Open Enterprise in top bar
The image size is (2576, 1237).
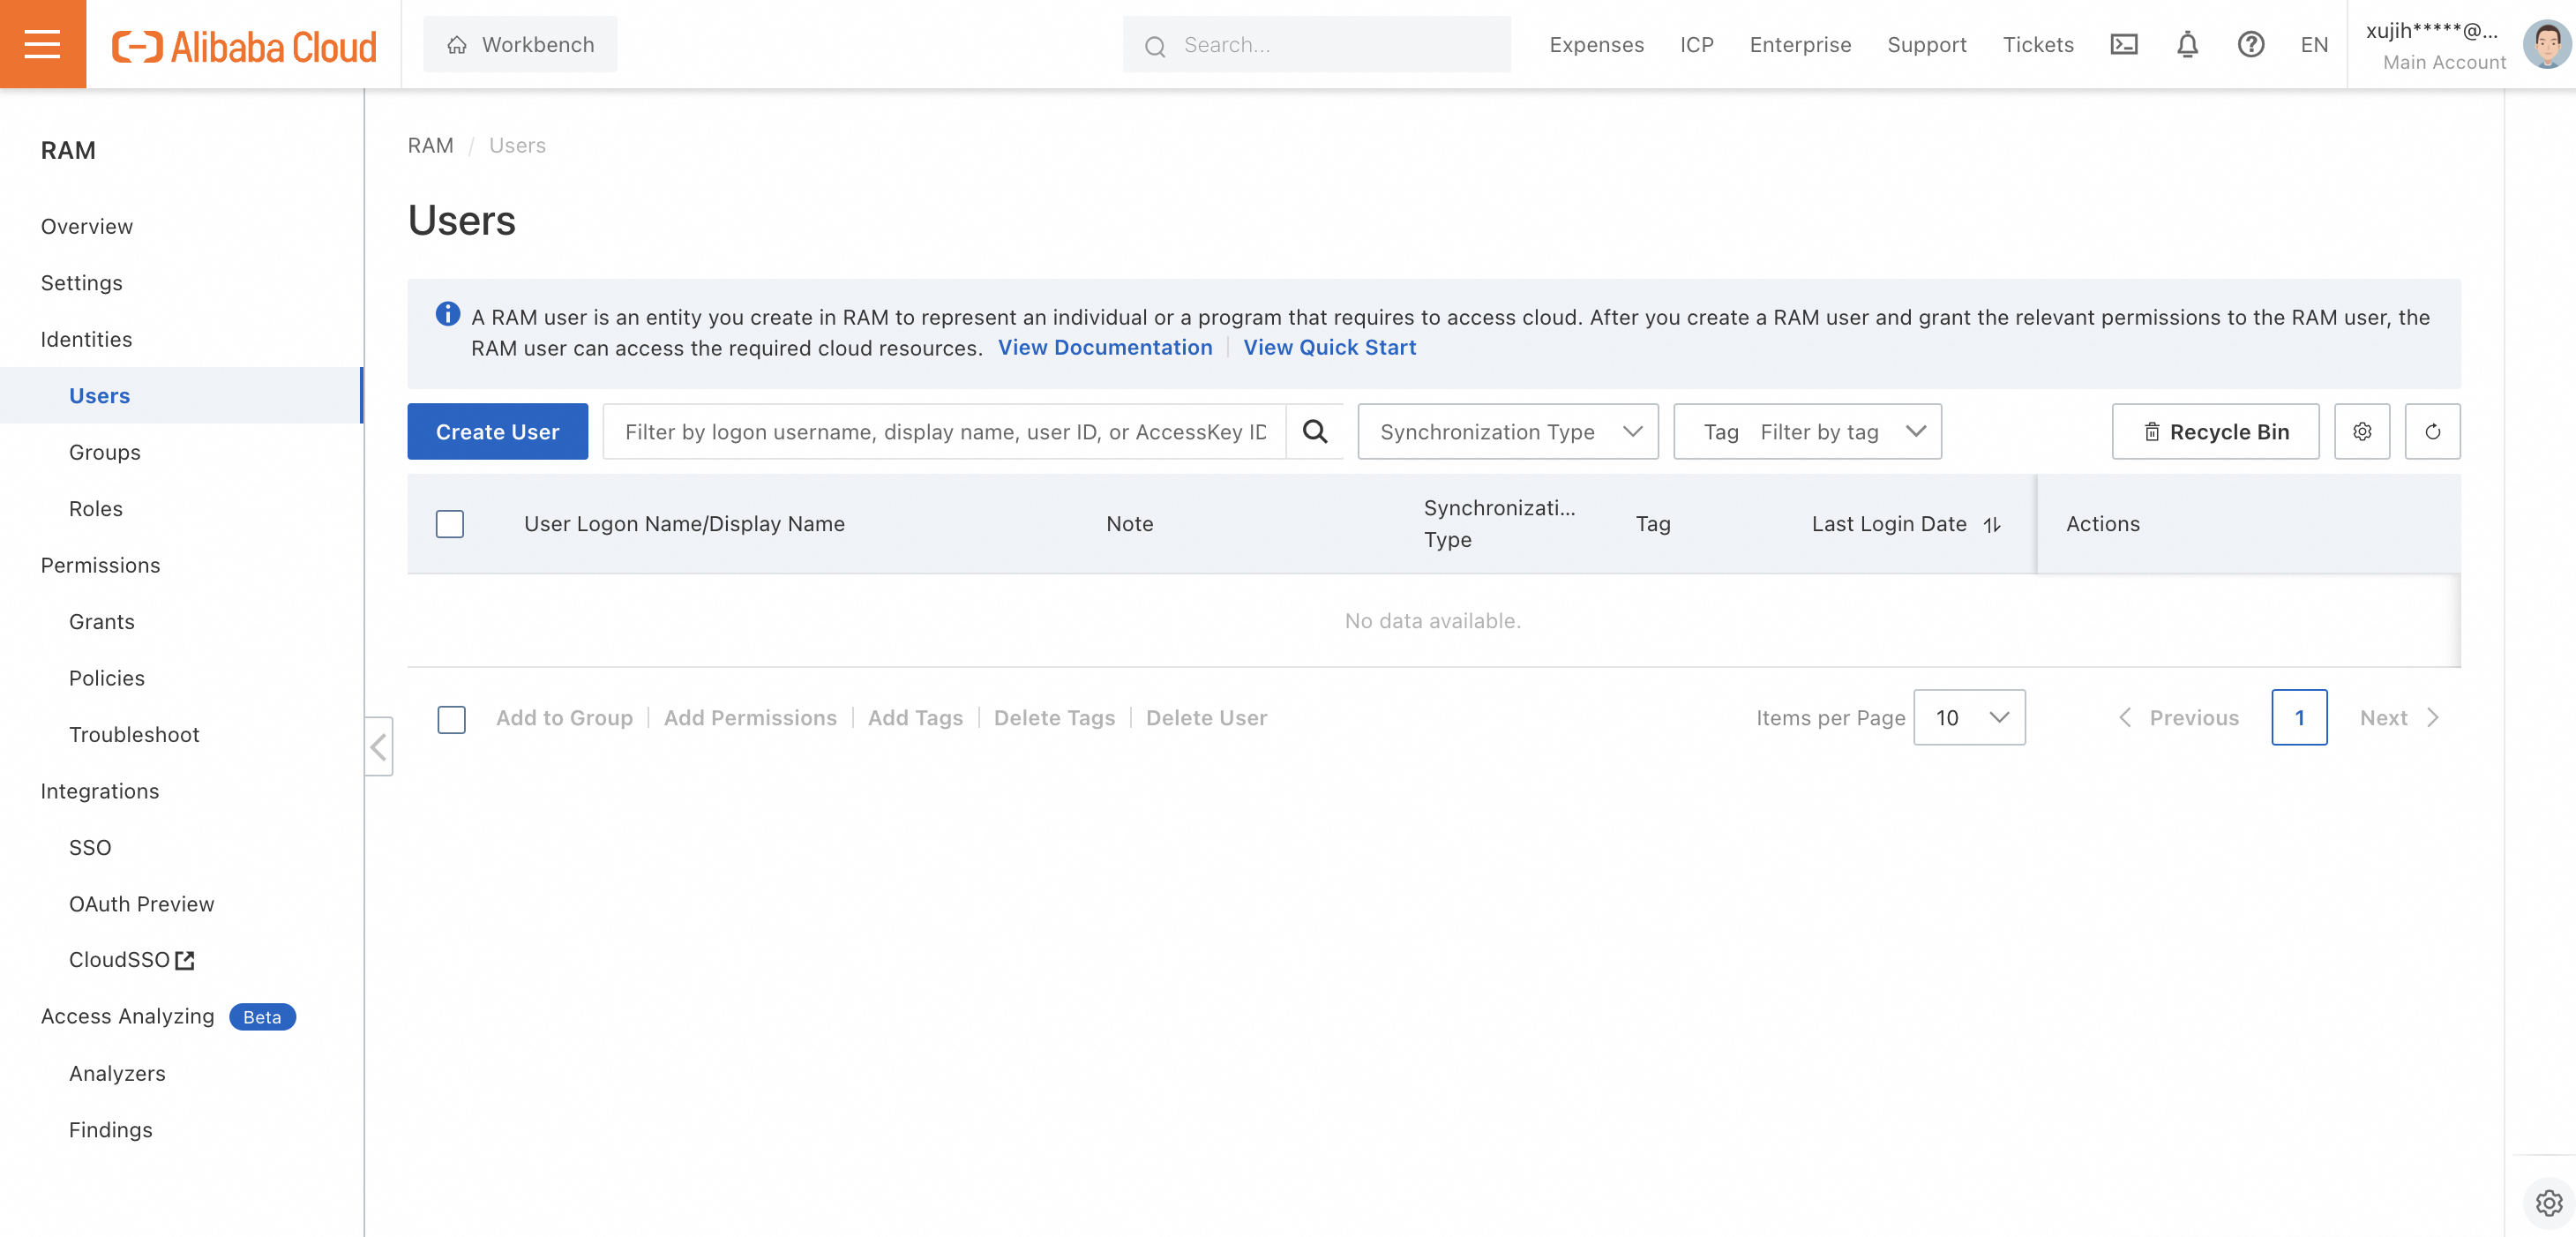click(x=1800, y=45)
